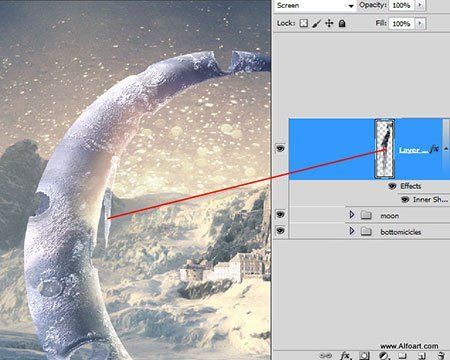Select the icicle layer thumbnail
The image size is (450, 360).
(385, 149)
